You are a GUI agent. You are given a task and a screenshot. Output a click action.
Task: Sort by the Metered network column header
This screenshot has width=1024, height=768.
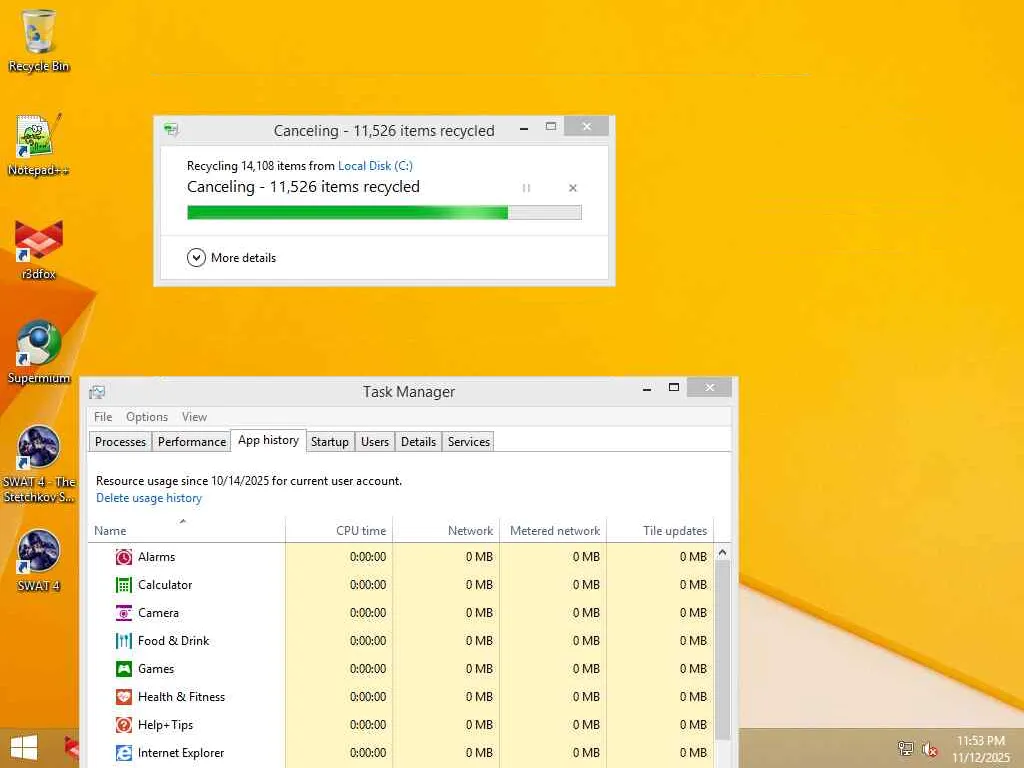click(553, 530)
